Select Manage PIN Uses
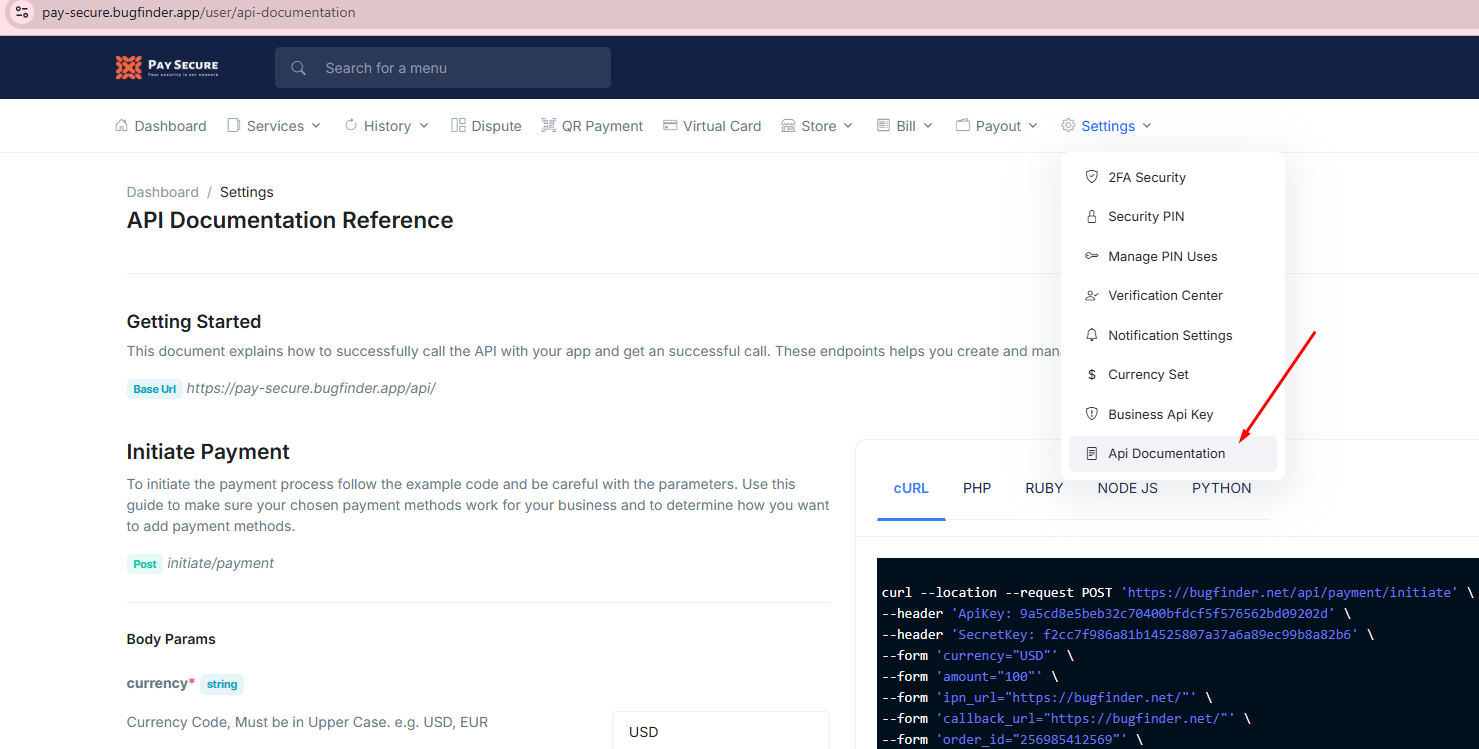The height and width of the screenshot is (749, 1479). click(1172, 256)
